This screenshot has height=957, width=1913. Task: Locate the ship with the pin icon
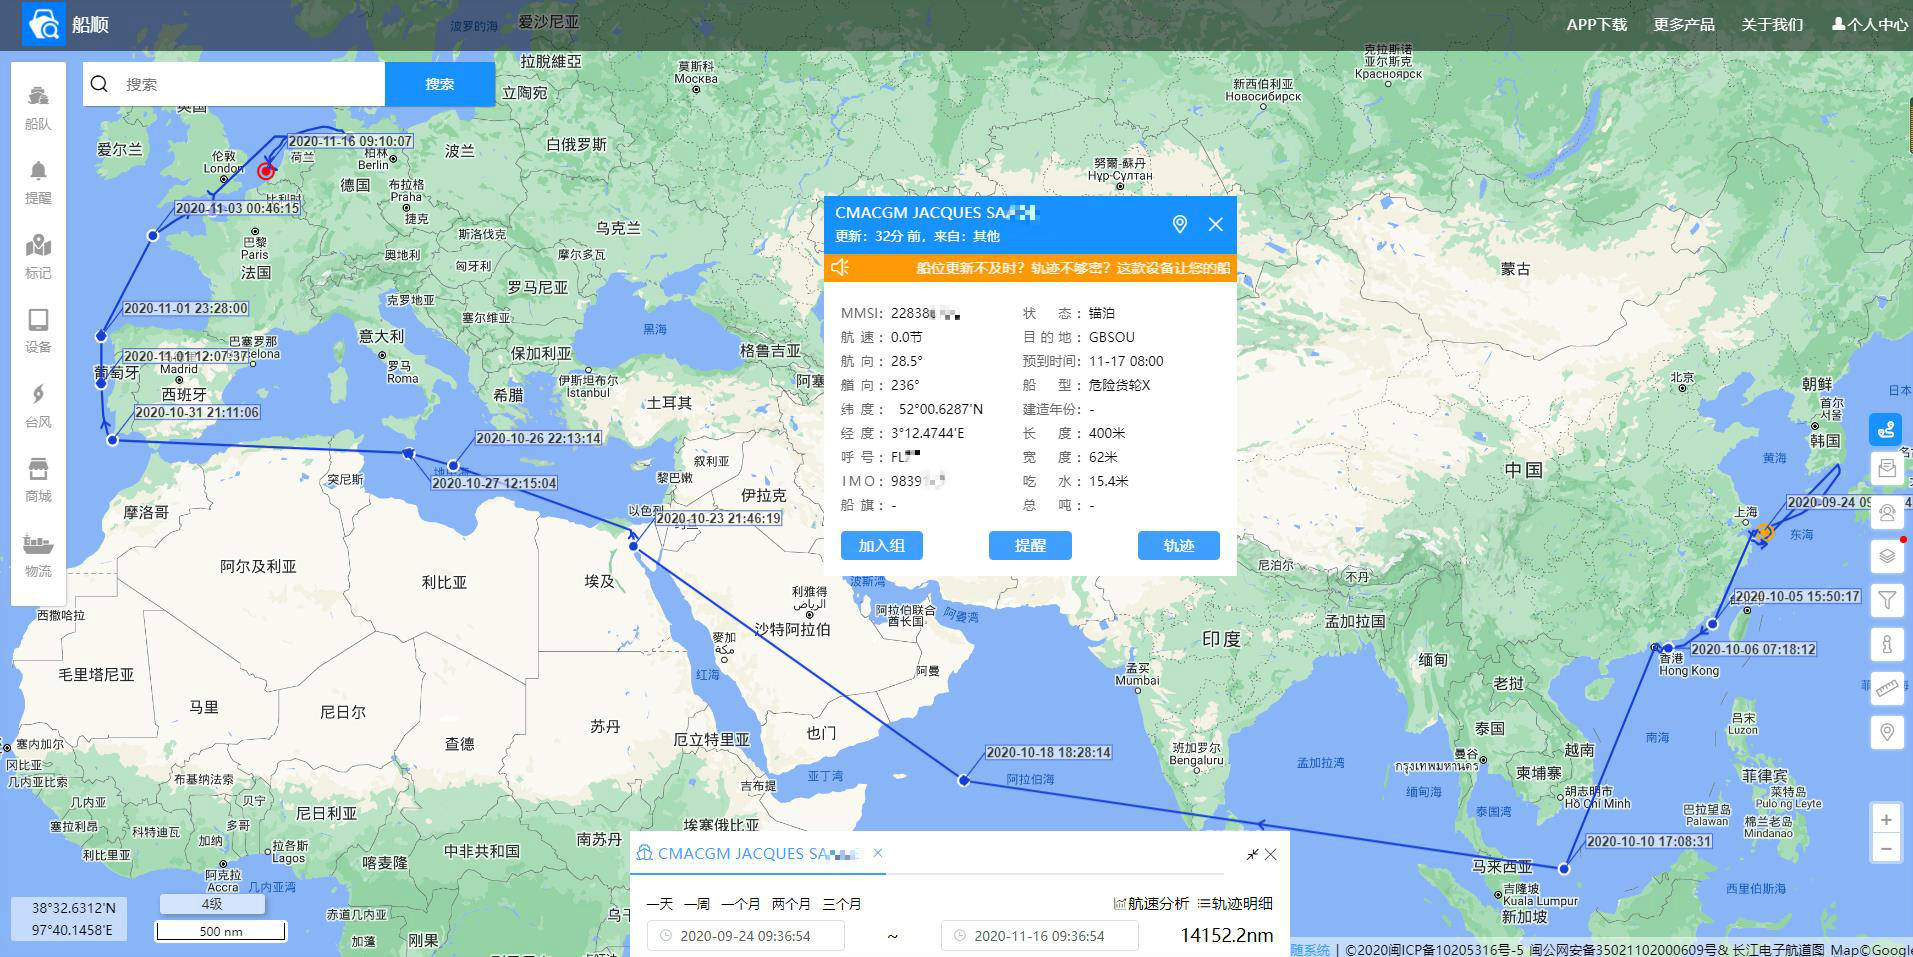(1180, 224)
